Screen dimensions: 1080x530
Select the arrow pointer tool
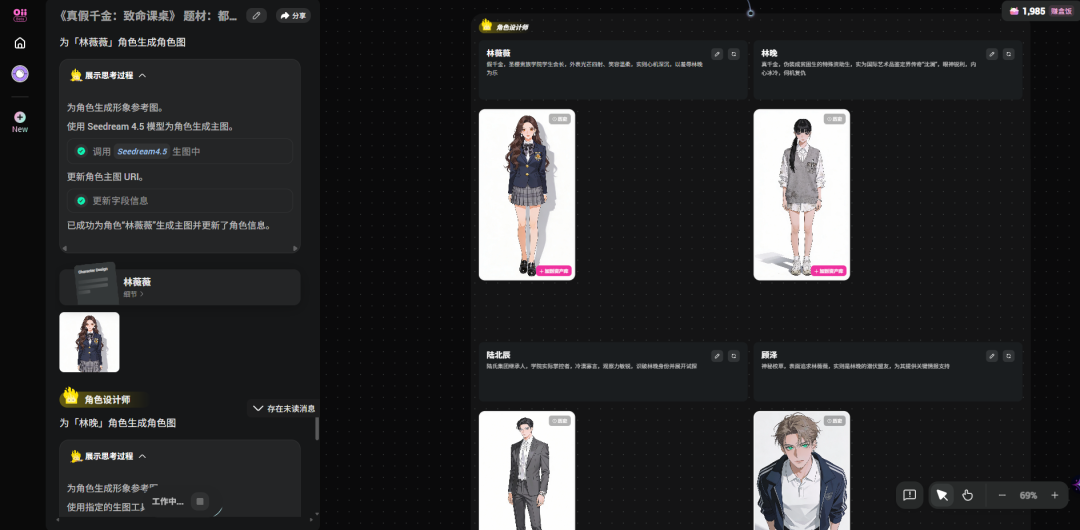tap(942, 496)
